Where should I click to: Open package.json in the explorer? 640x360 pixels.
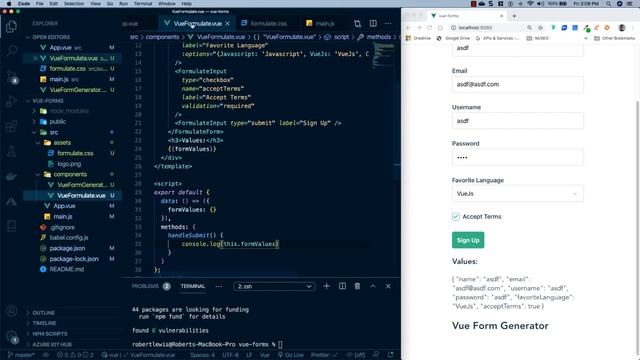coord(67,248)
